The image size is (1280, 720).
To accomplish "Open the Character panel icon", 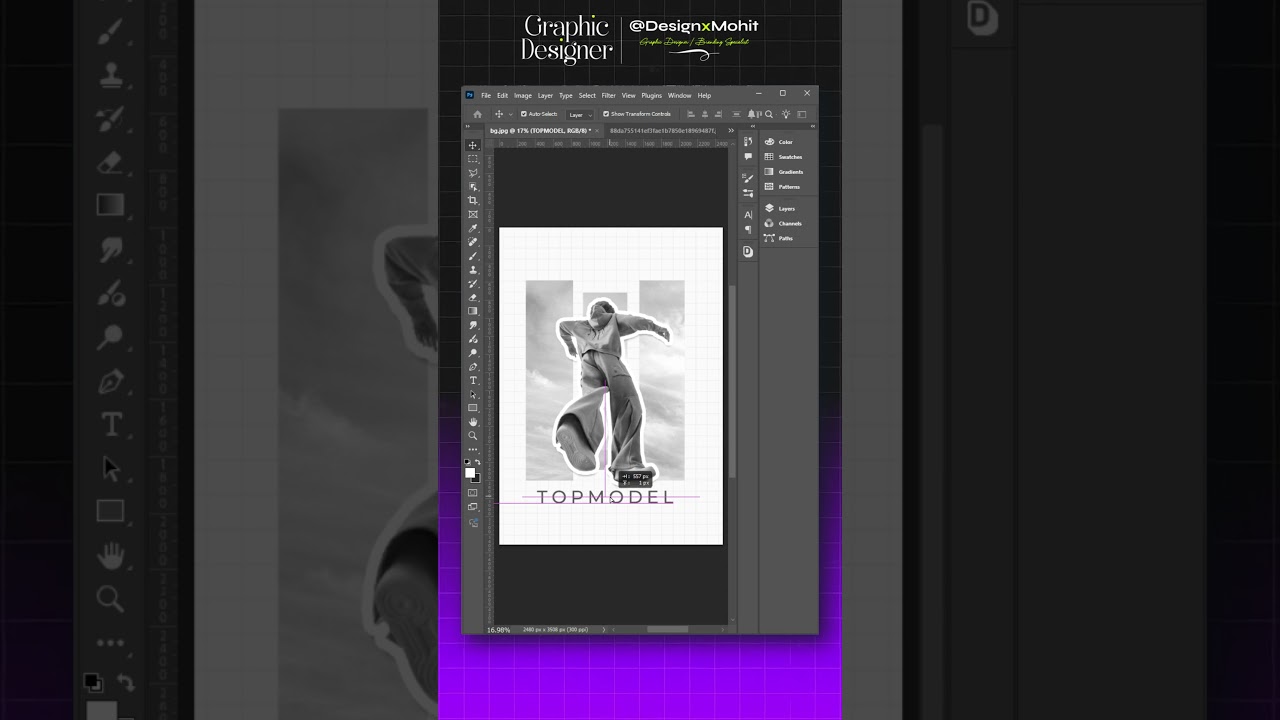I will coord(748,215).
